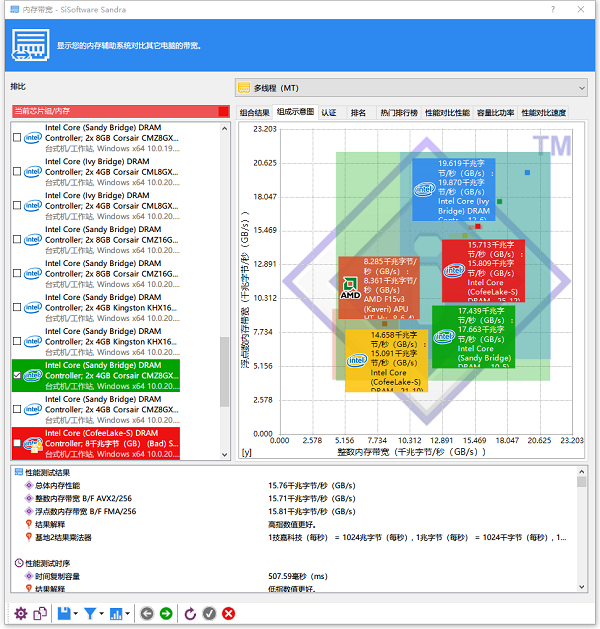Click the blue filter funnel icon
600x629 pixels.
click(90, 613)
